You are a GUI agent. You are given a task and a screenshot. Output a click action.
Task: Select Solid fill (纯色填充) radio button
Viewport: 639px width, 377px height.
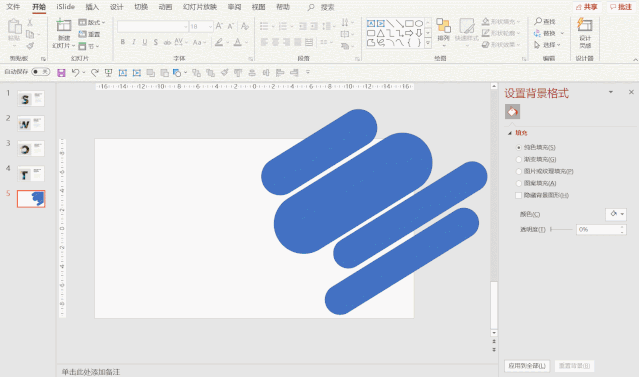click(519, 148)
